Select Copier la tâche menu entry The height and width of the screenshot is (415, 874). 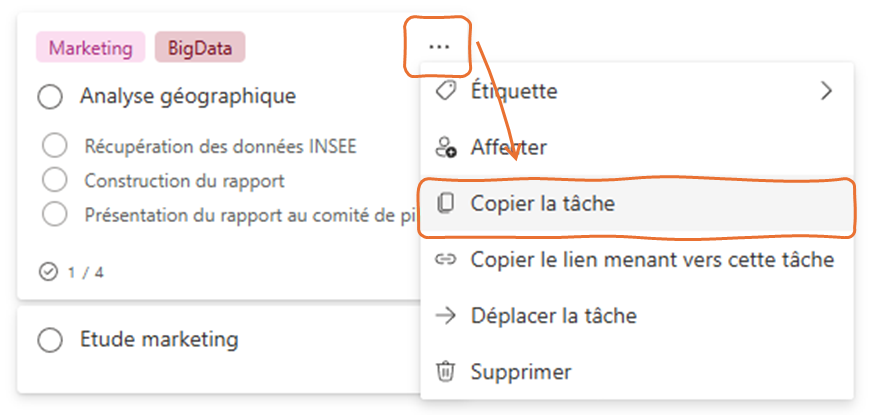(542, 204)
